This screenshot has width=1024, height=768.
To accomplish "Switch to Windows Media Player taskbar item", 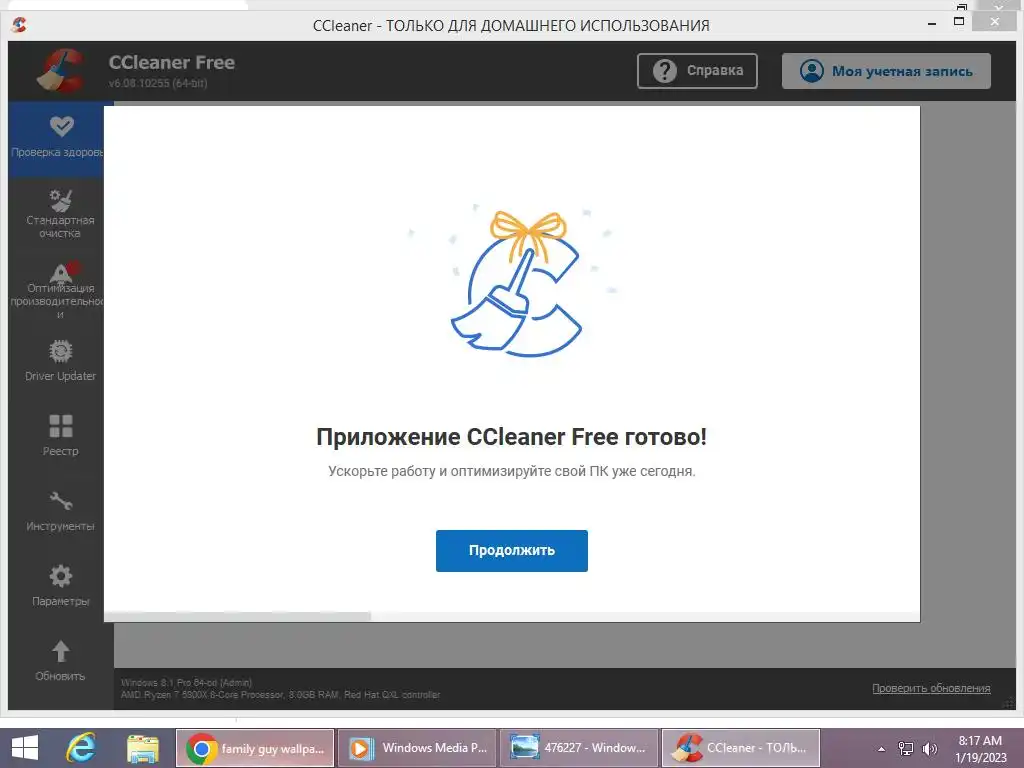I will (x=417, y=748).
